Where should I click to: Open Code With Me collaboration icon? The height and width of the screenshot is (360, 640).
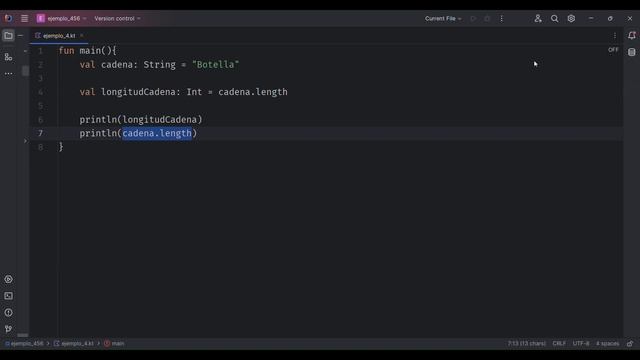click(538, 18)
